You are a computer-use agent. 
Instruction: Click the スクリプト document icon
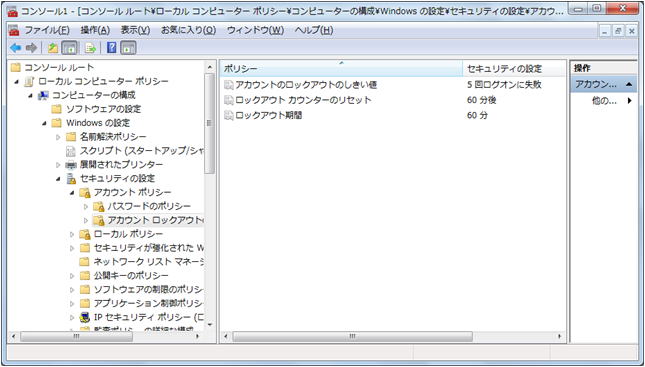click(x=71, y=151)
